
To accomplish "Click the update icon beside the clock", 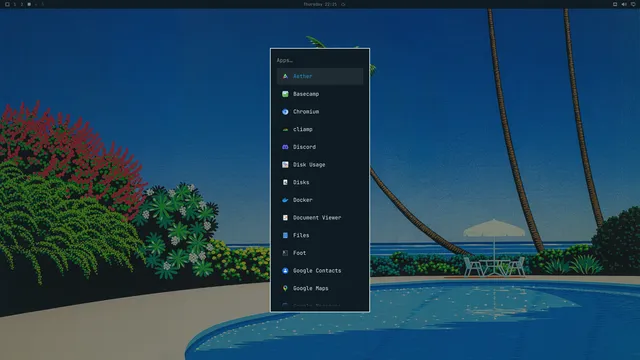I will [x=343, y=4].
